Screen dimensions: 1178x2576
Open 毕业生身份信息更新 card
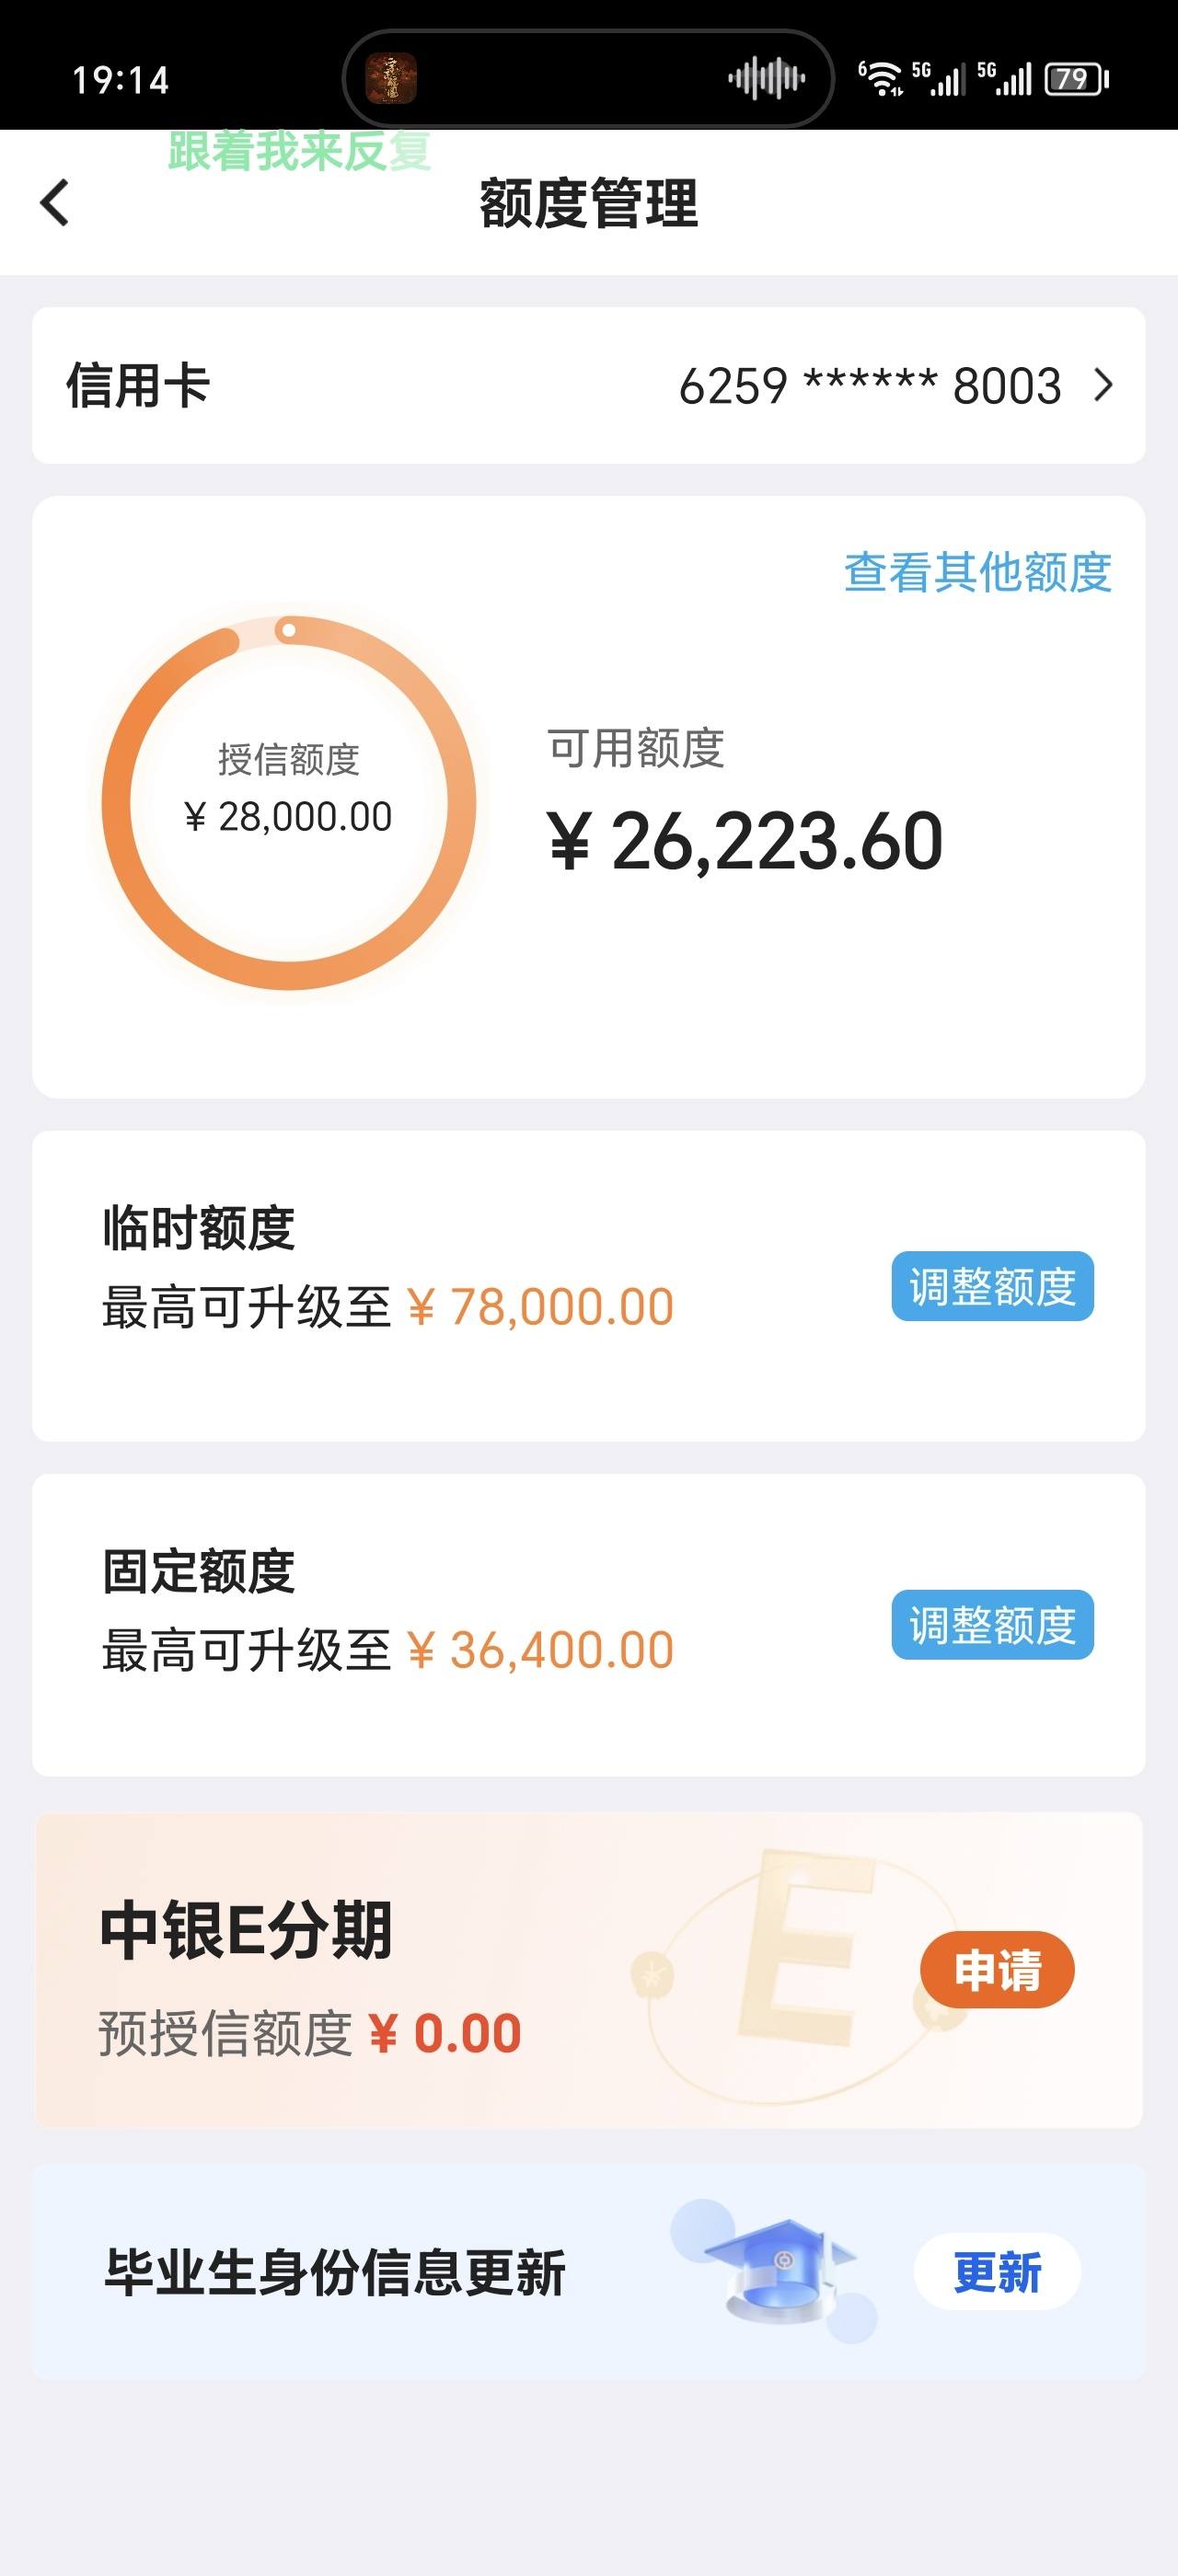(588, 2272)
